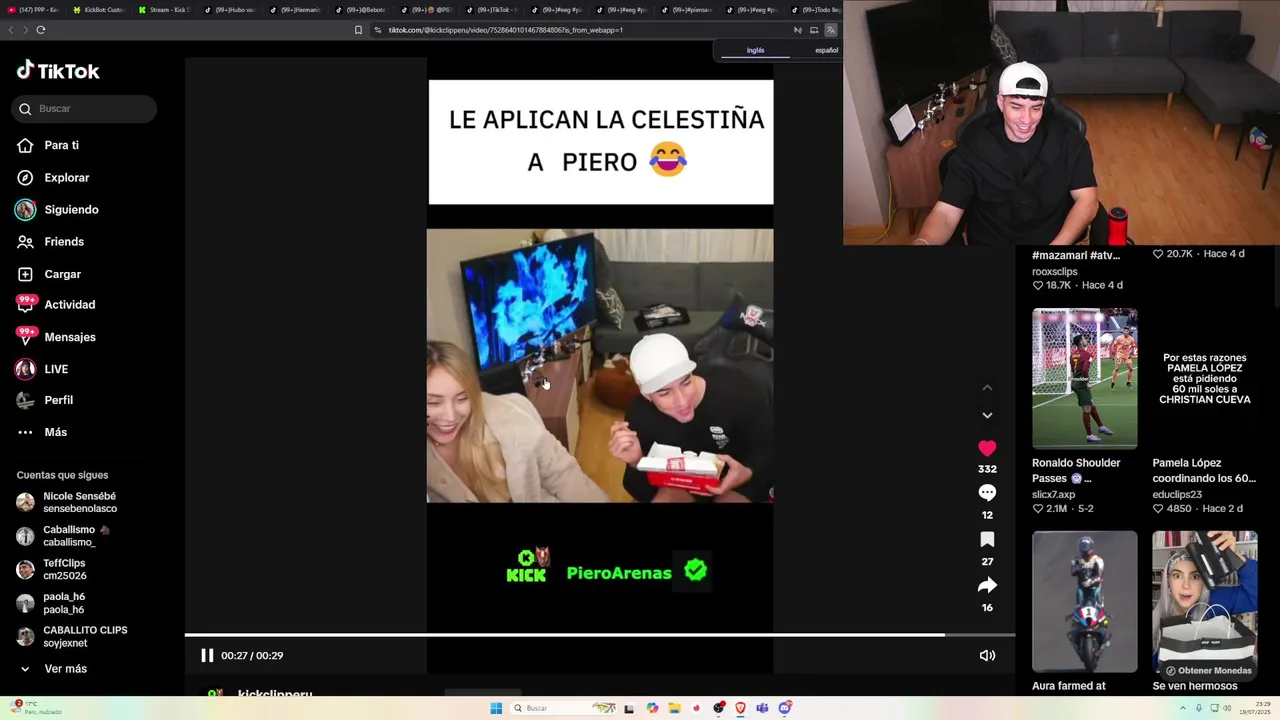Open educlips23 creator link
Image resolution: width=1280 pixels, height=720 pixels.
1177,494
